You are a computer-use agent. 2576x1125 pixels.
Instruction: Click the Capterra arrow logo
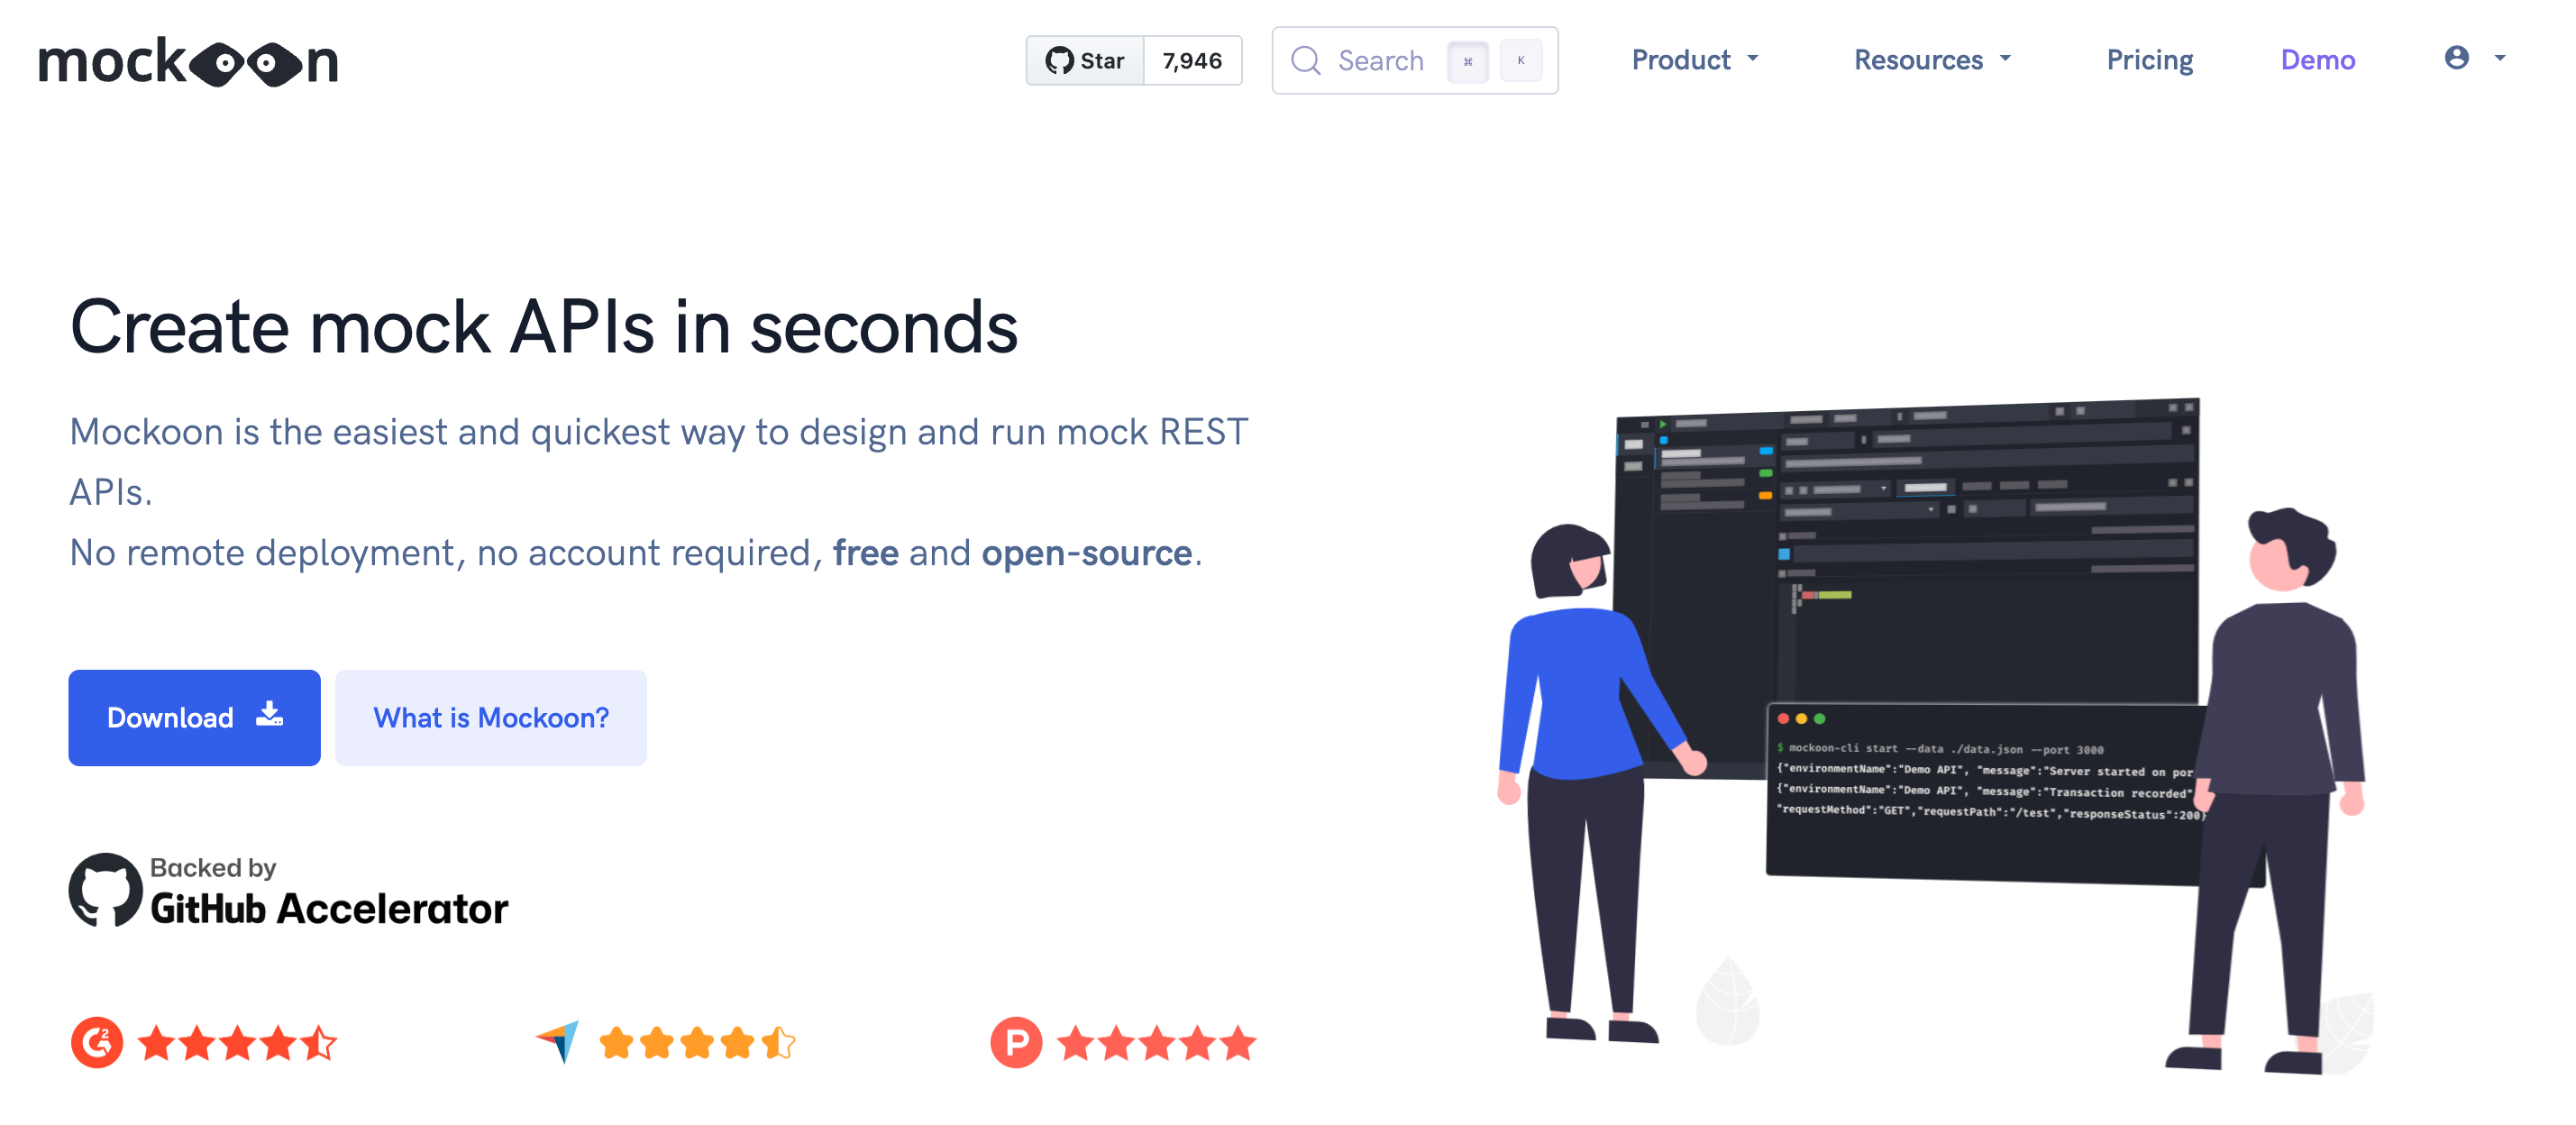(x=558, y=1042)
